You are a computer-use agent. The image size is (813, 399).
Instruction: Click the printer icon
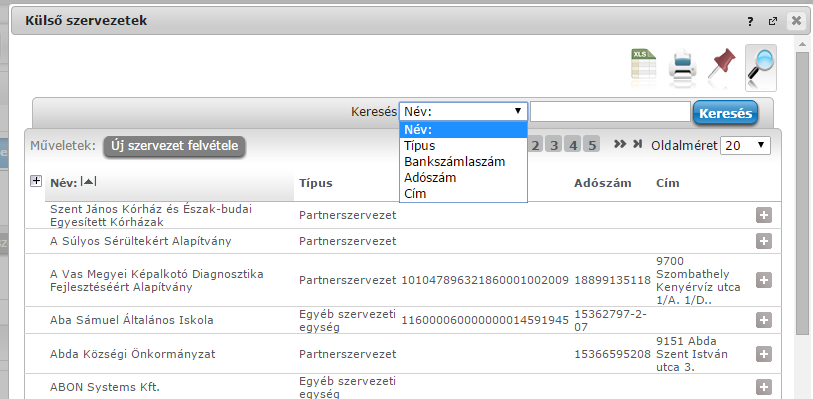click(682, 66)
